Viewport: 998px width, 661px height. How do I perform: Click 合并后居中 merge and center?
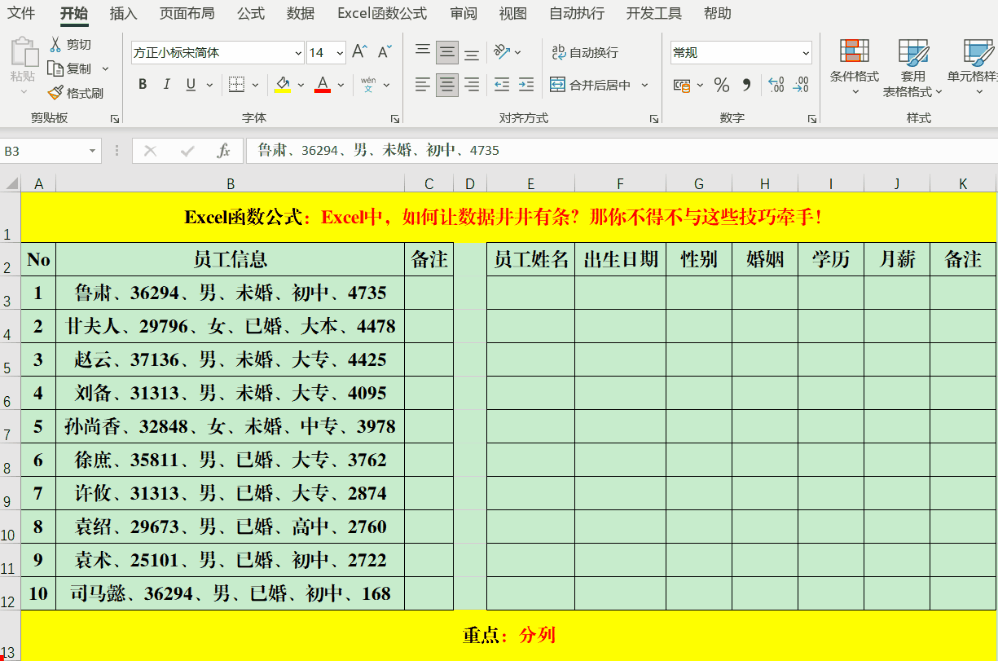point(590,85)
